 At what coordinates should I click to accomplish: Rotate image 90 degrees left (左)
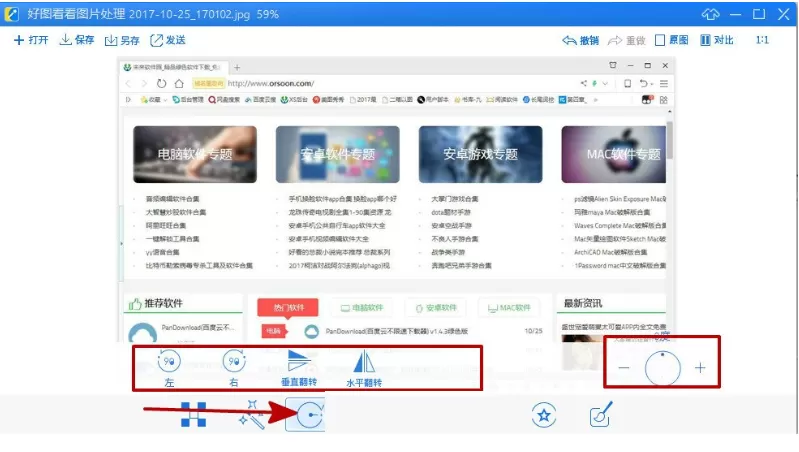(169, 368)
